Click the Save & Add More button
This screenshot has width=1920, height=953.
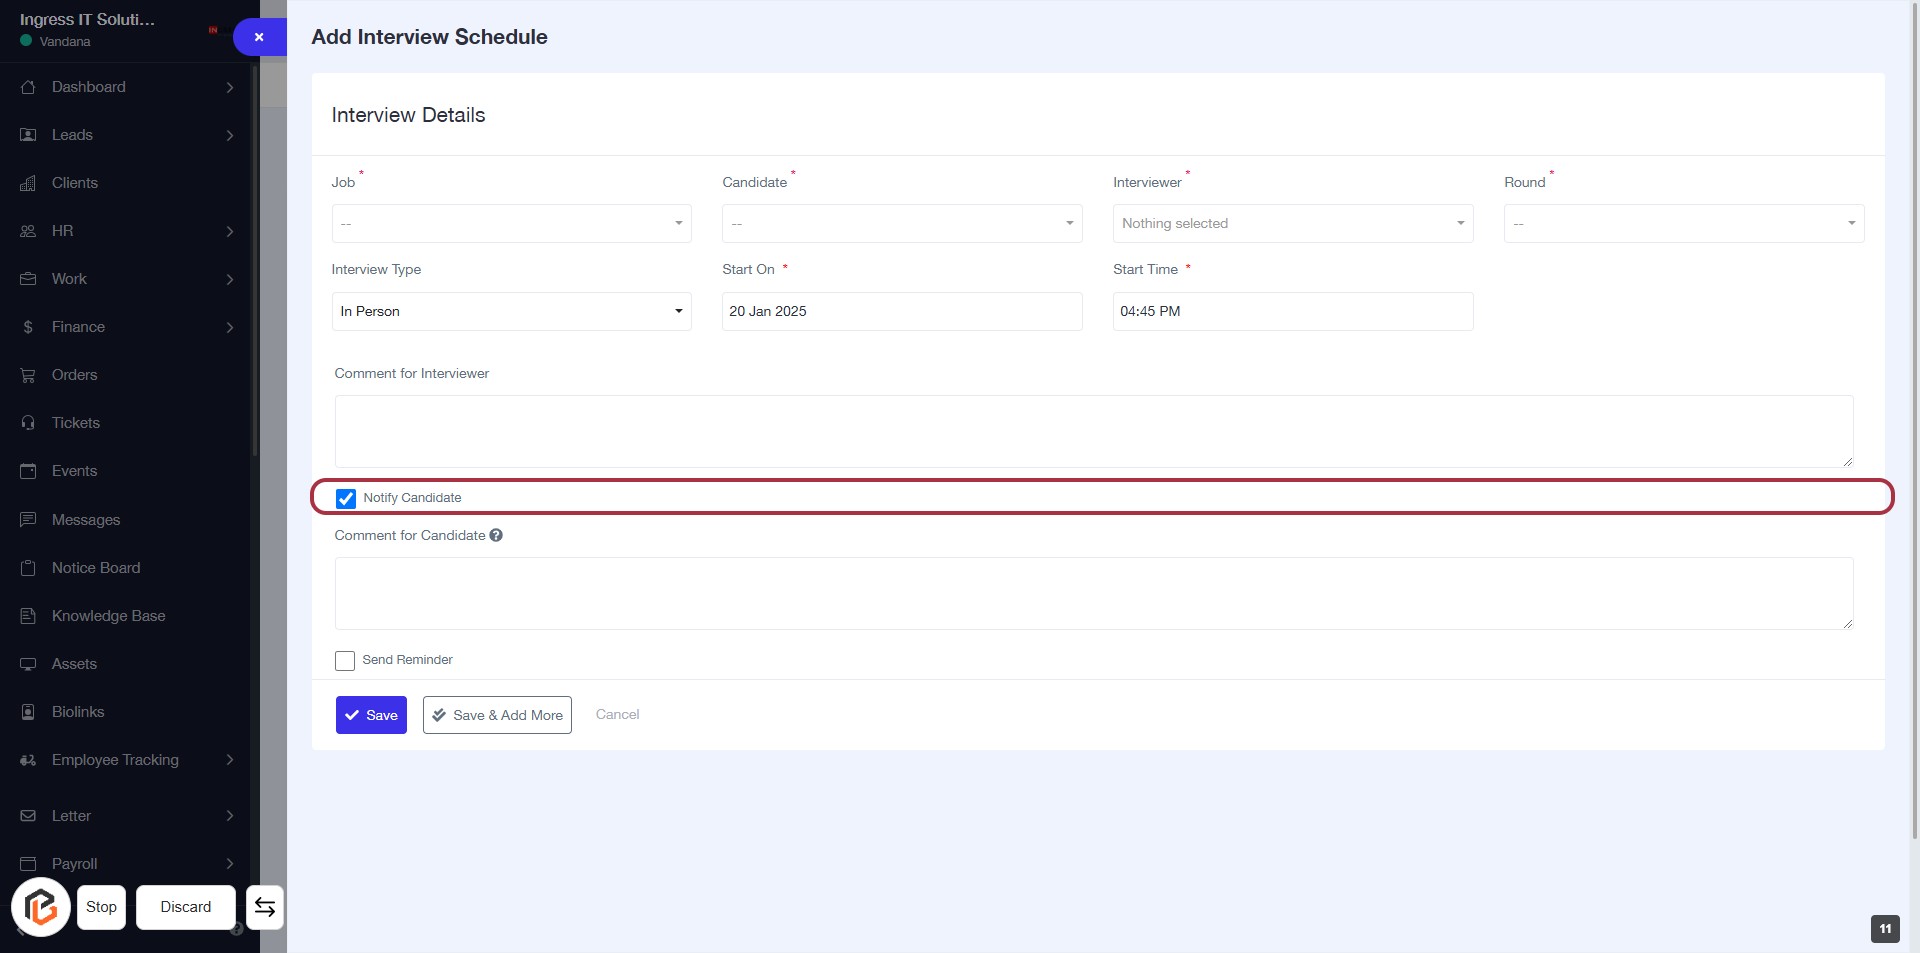click(497, 715)
